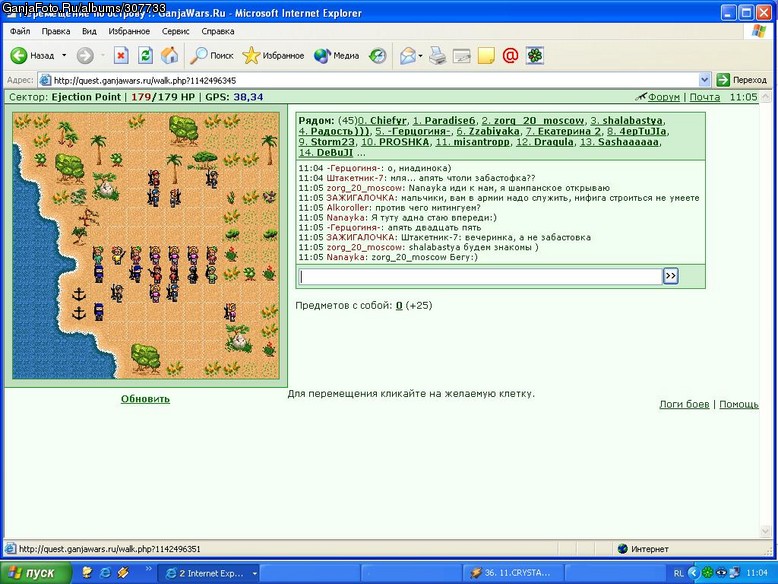This screenshot has width=778, height=584.
Task: Open player 10. PROSHKA link
Action: 395,142
